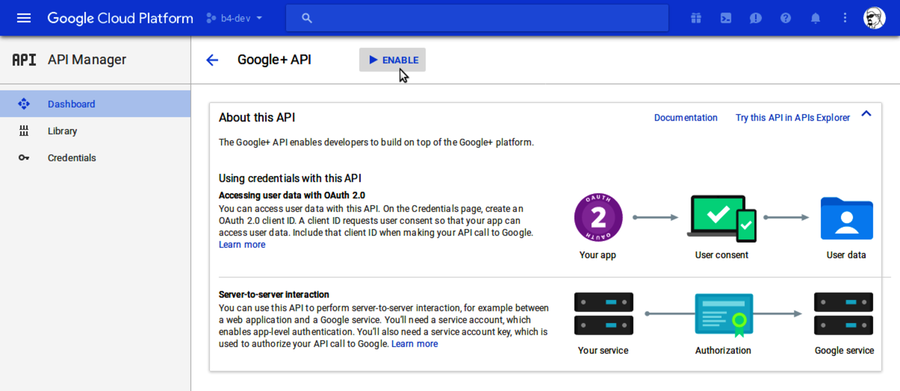Click the API Manager header icon

click(x=24, y=60)
